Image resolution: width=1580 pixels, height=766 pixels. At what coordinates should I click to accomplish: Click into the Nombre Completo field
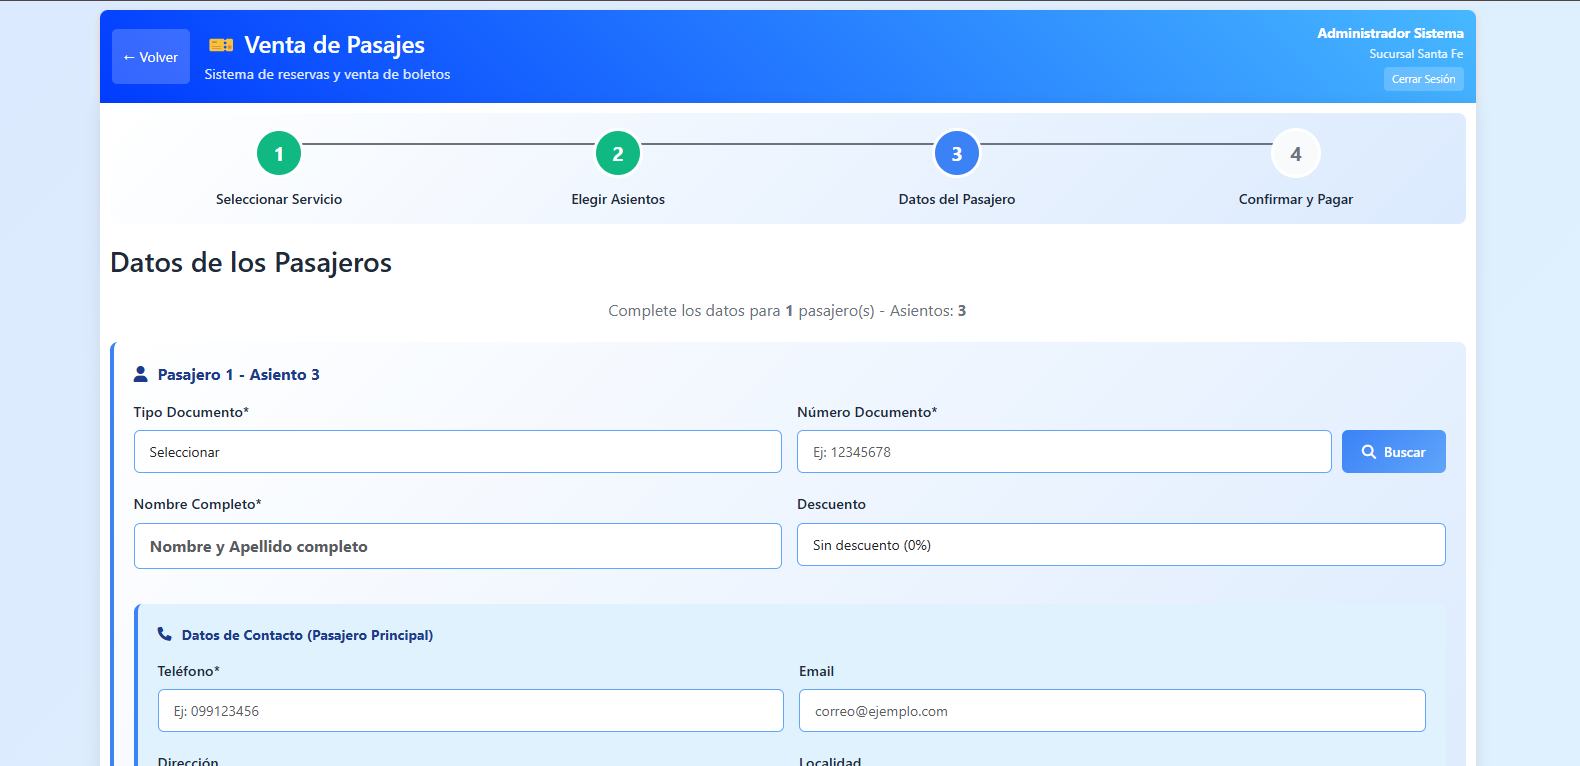[457, 546]
